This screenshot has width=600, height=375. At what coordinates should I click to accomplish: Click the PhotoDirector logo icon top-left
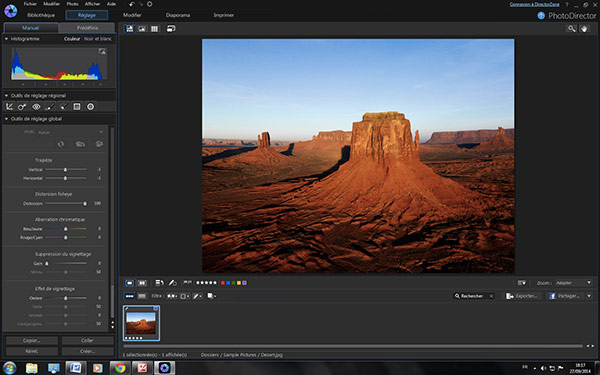point(10,11)
